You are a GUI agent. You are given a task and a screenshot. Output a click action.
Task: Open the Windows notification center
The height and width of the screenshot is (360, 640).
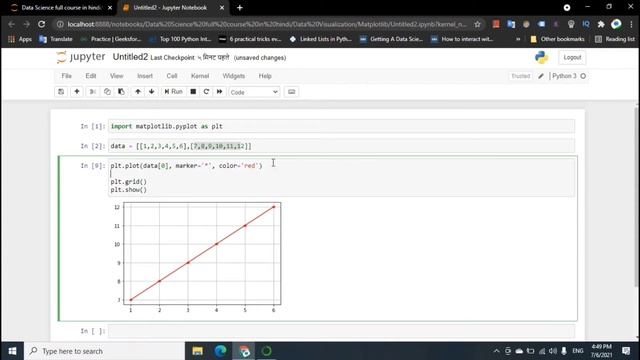click(626, 351)
